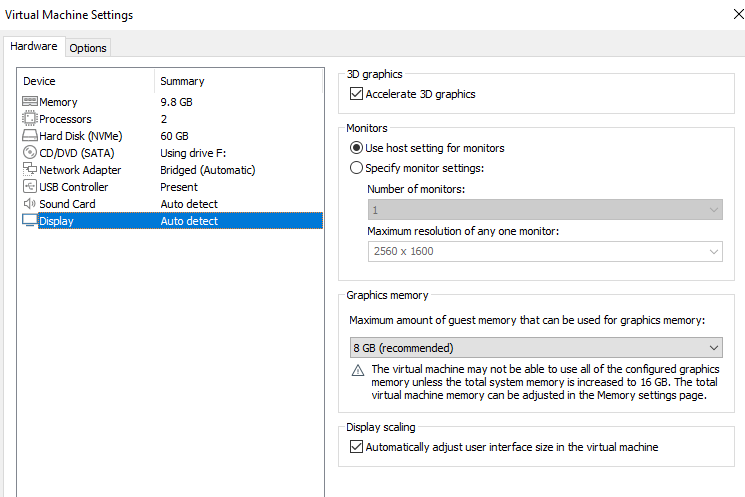Image resolution: width=745 pixels, height=497 pixels.
Task: Switch to the Options tab
Action: (88, 48)
